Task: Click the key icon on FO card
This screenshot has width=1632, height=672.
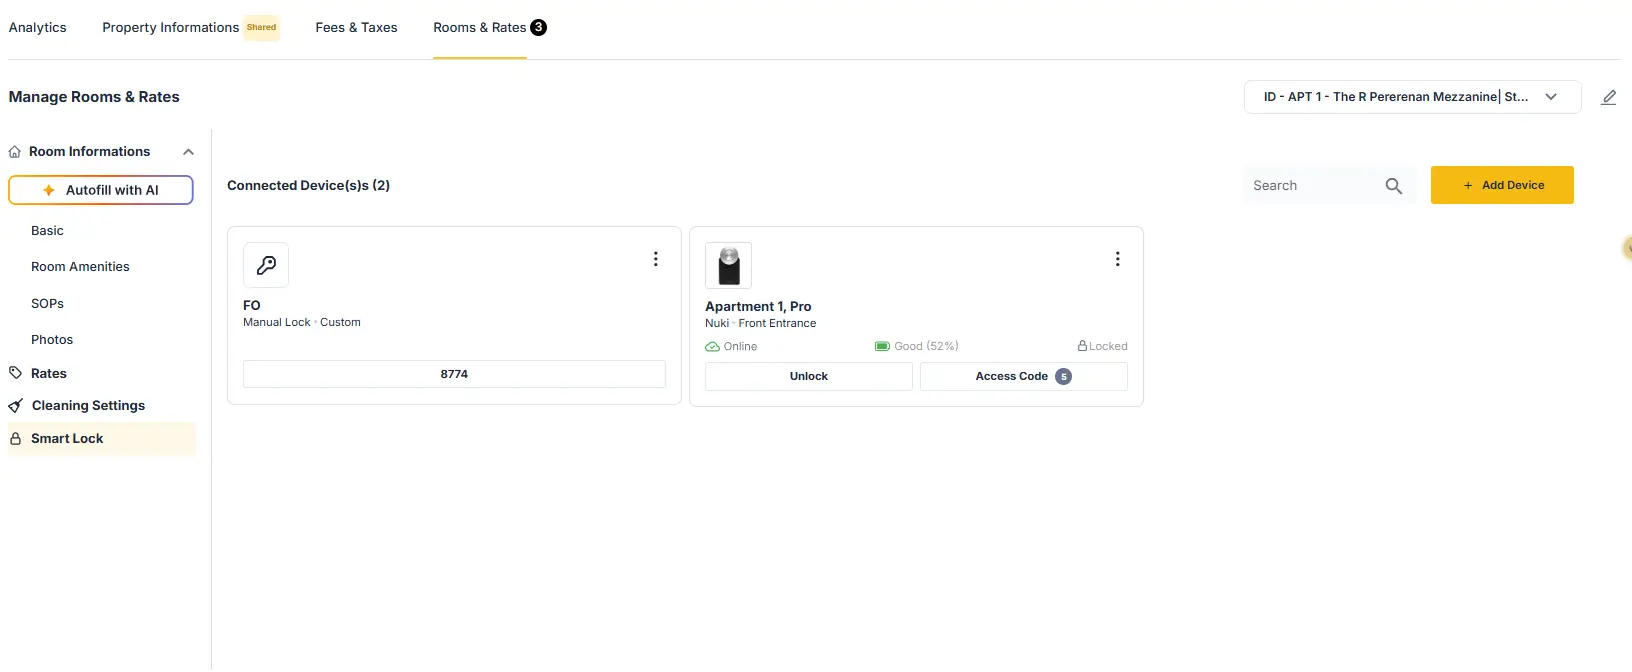Action: [x=266, y=265]
